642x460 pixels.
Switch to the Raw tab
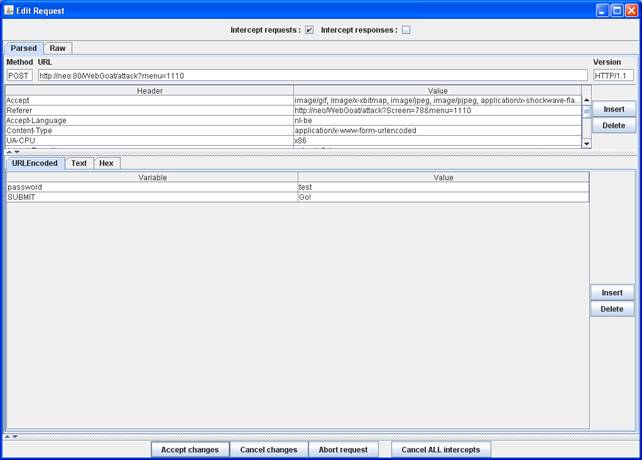point(58,48)
